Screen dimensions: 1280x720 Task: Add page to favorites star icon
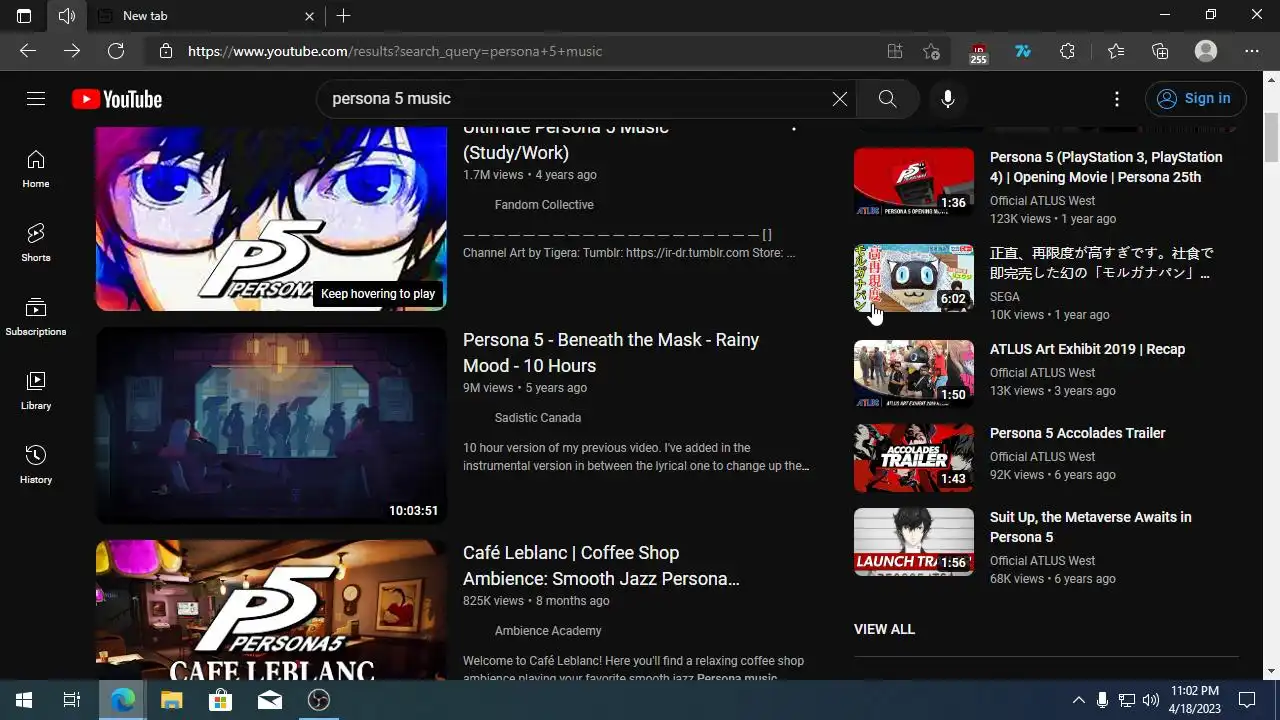[932, 51]
